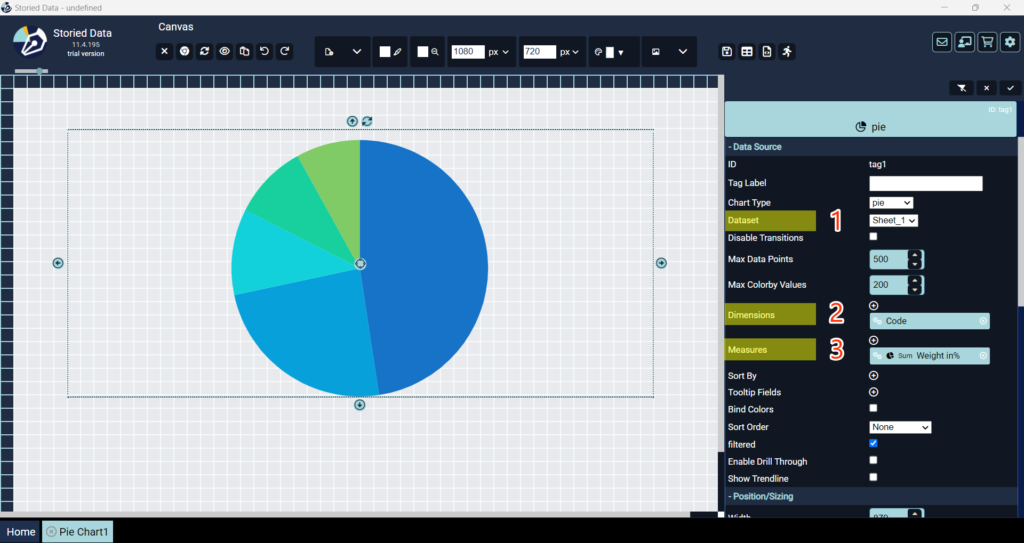Open the shopping cart icon
The height and width of the screenshot is (543, 1024).
pos(988,42)
